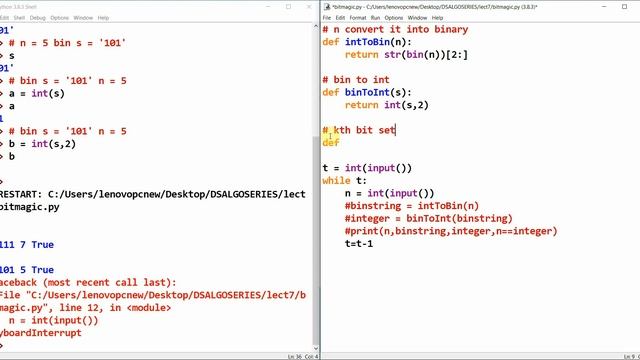The image size is (640, 360).
Task: Click 'n = int(input())' in the Shell traceback
Action: (x=53, y=320)
